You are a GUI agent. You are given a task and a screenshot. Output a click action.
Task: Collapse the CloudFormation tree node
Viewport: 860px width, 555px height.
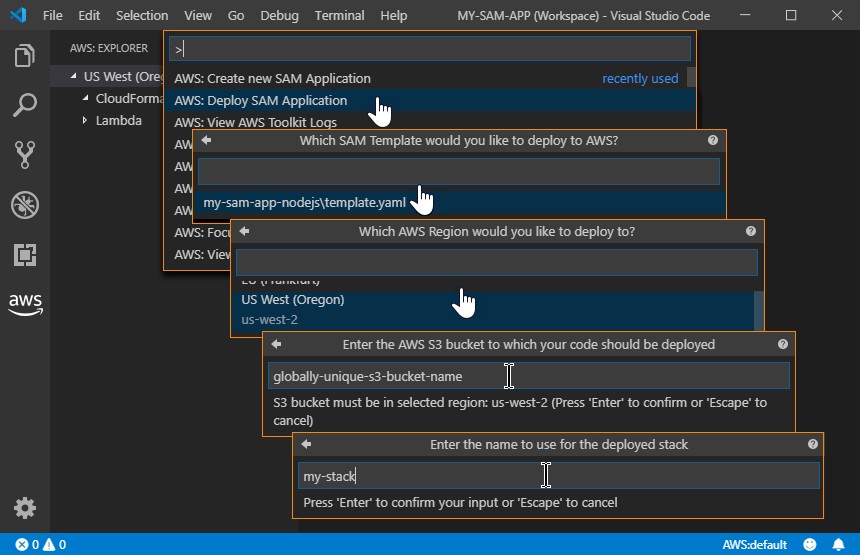tap(85, 98)
